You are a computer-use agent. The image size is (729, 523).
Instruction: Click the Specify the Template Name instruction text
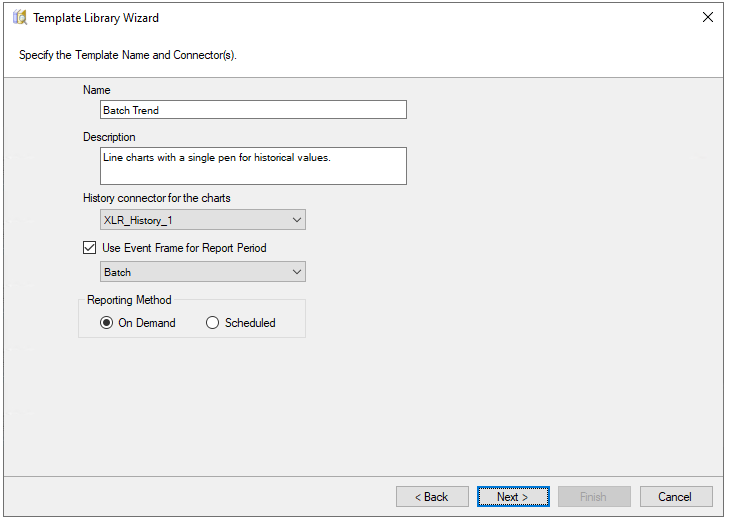(128, 55)
